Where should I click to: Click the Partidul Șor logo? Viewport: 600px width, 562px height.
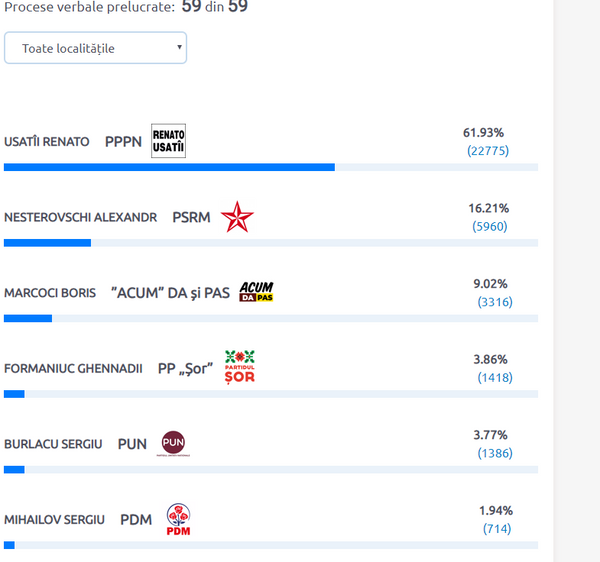[240, 367]
